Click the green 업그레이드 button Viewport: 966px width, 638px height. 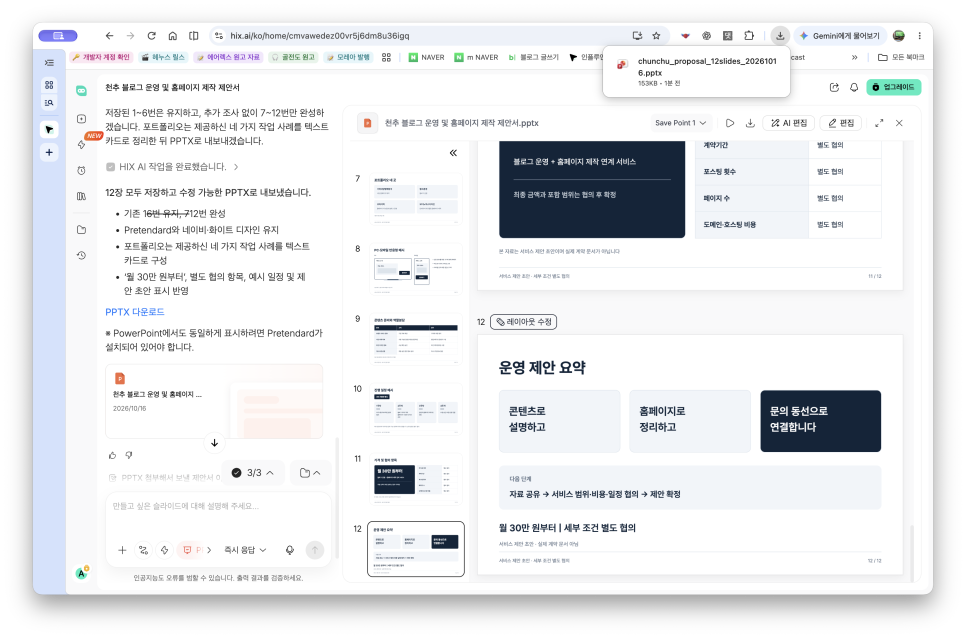click(x=893, y=87)
